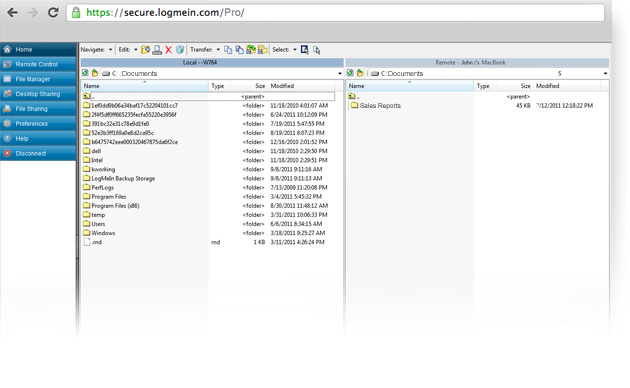Refresh the remote pane listing
Screen dimensions: 630x388
tap(350, 73)
